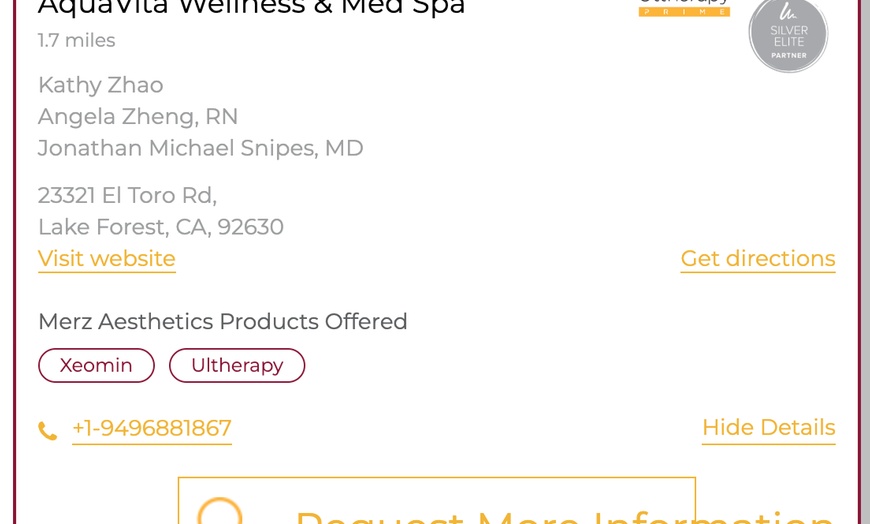Viewport: 870px width, 524px height.
Task: Select the Xeomin product tag
Action: (x=96, y=366)
